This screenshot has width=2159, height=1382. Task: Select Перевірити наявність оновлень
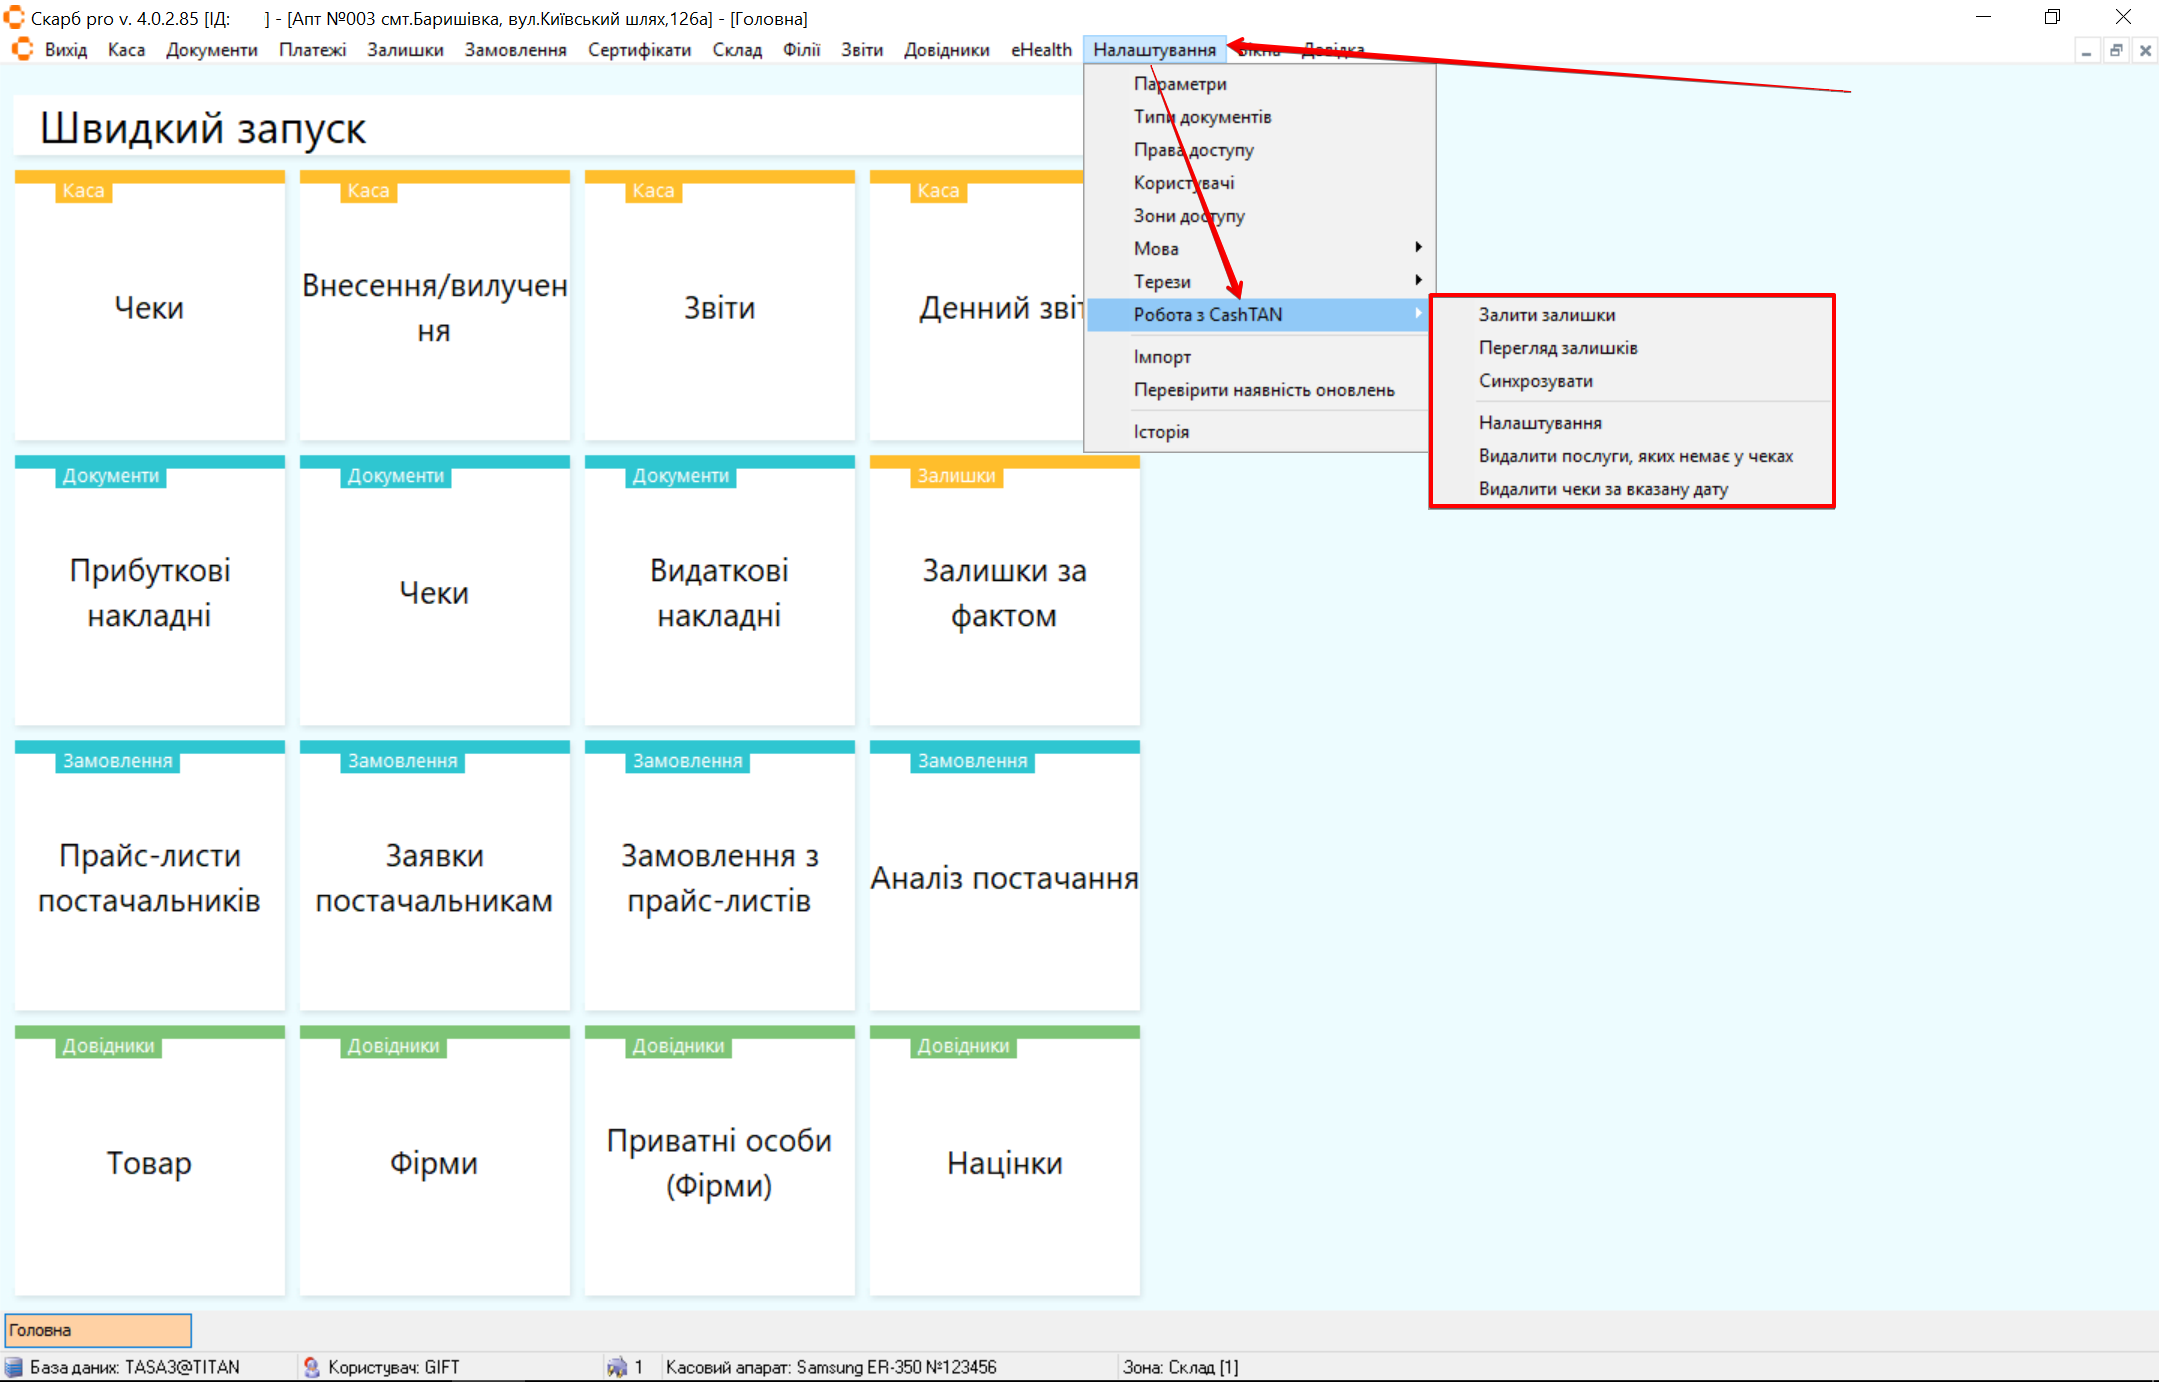(x=1263, y=389)
